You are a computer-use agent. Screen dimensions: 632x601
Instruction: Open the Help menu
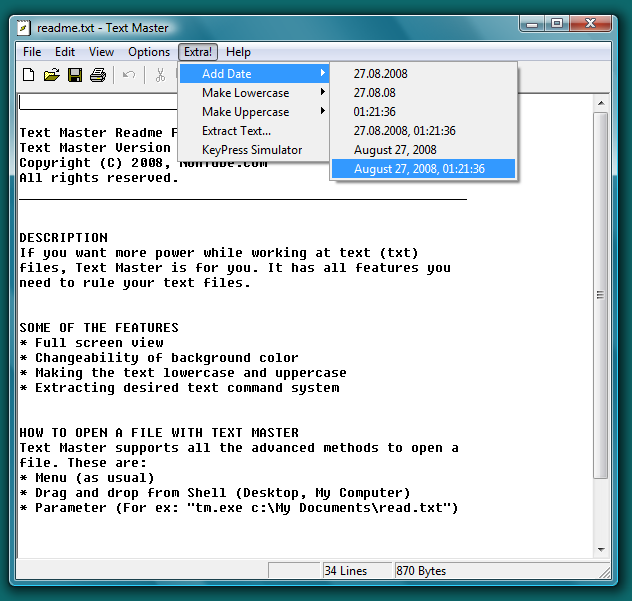coord(238,52)
